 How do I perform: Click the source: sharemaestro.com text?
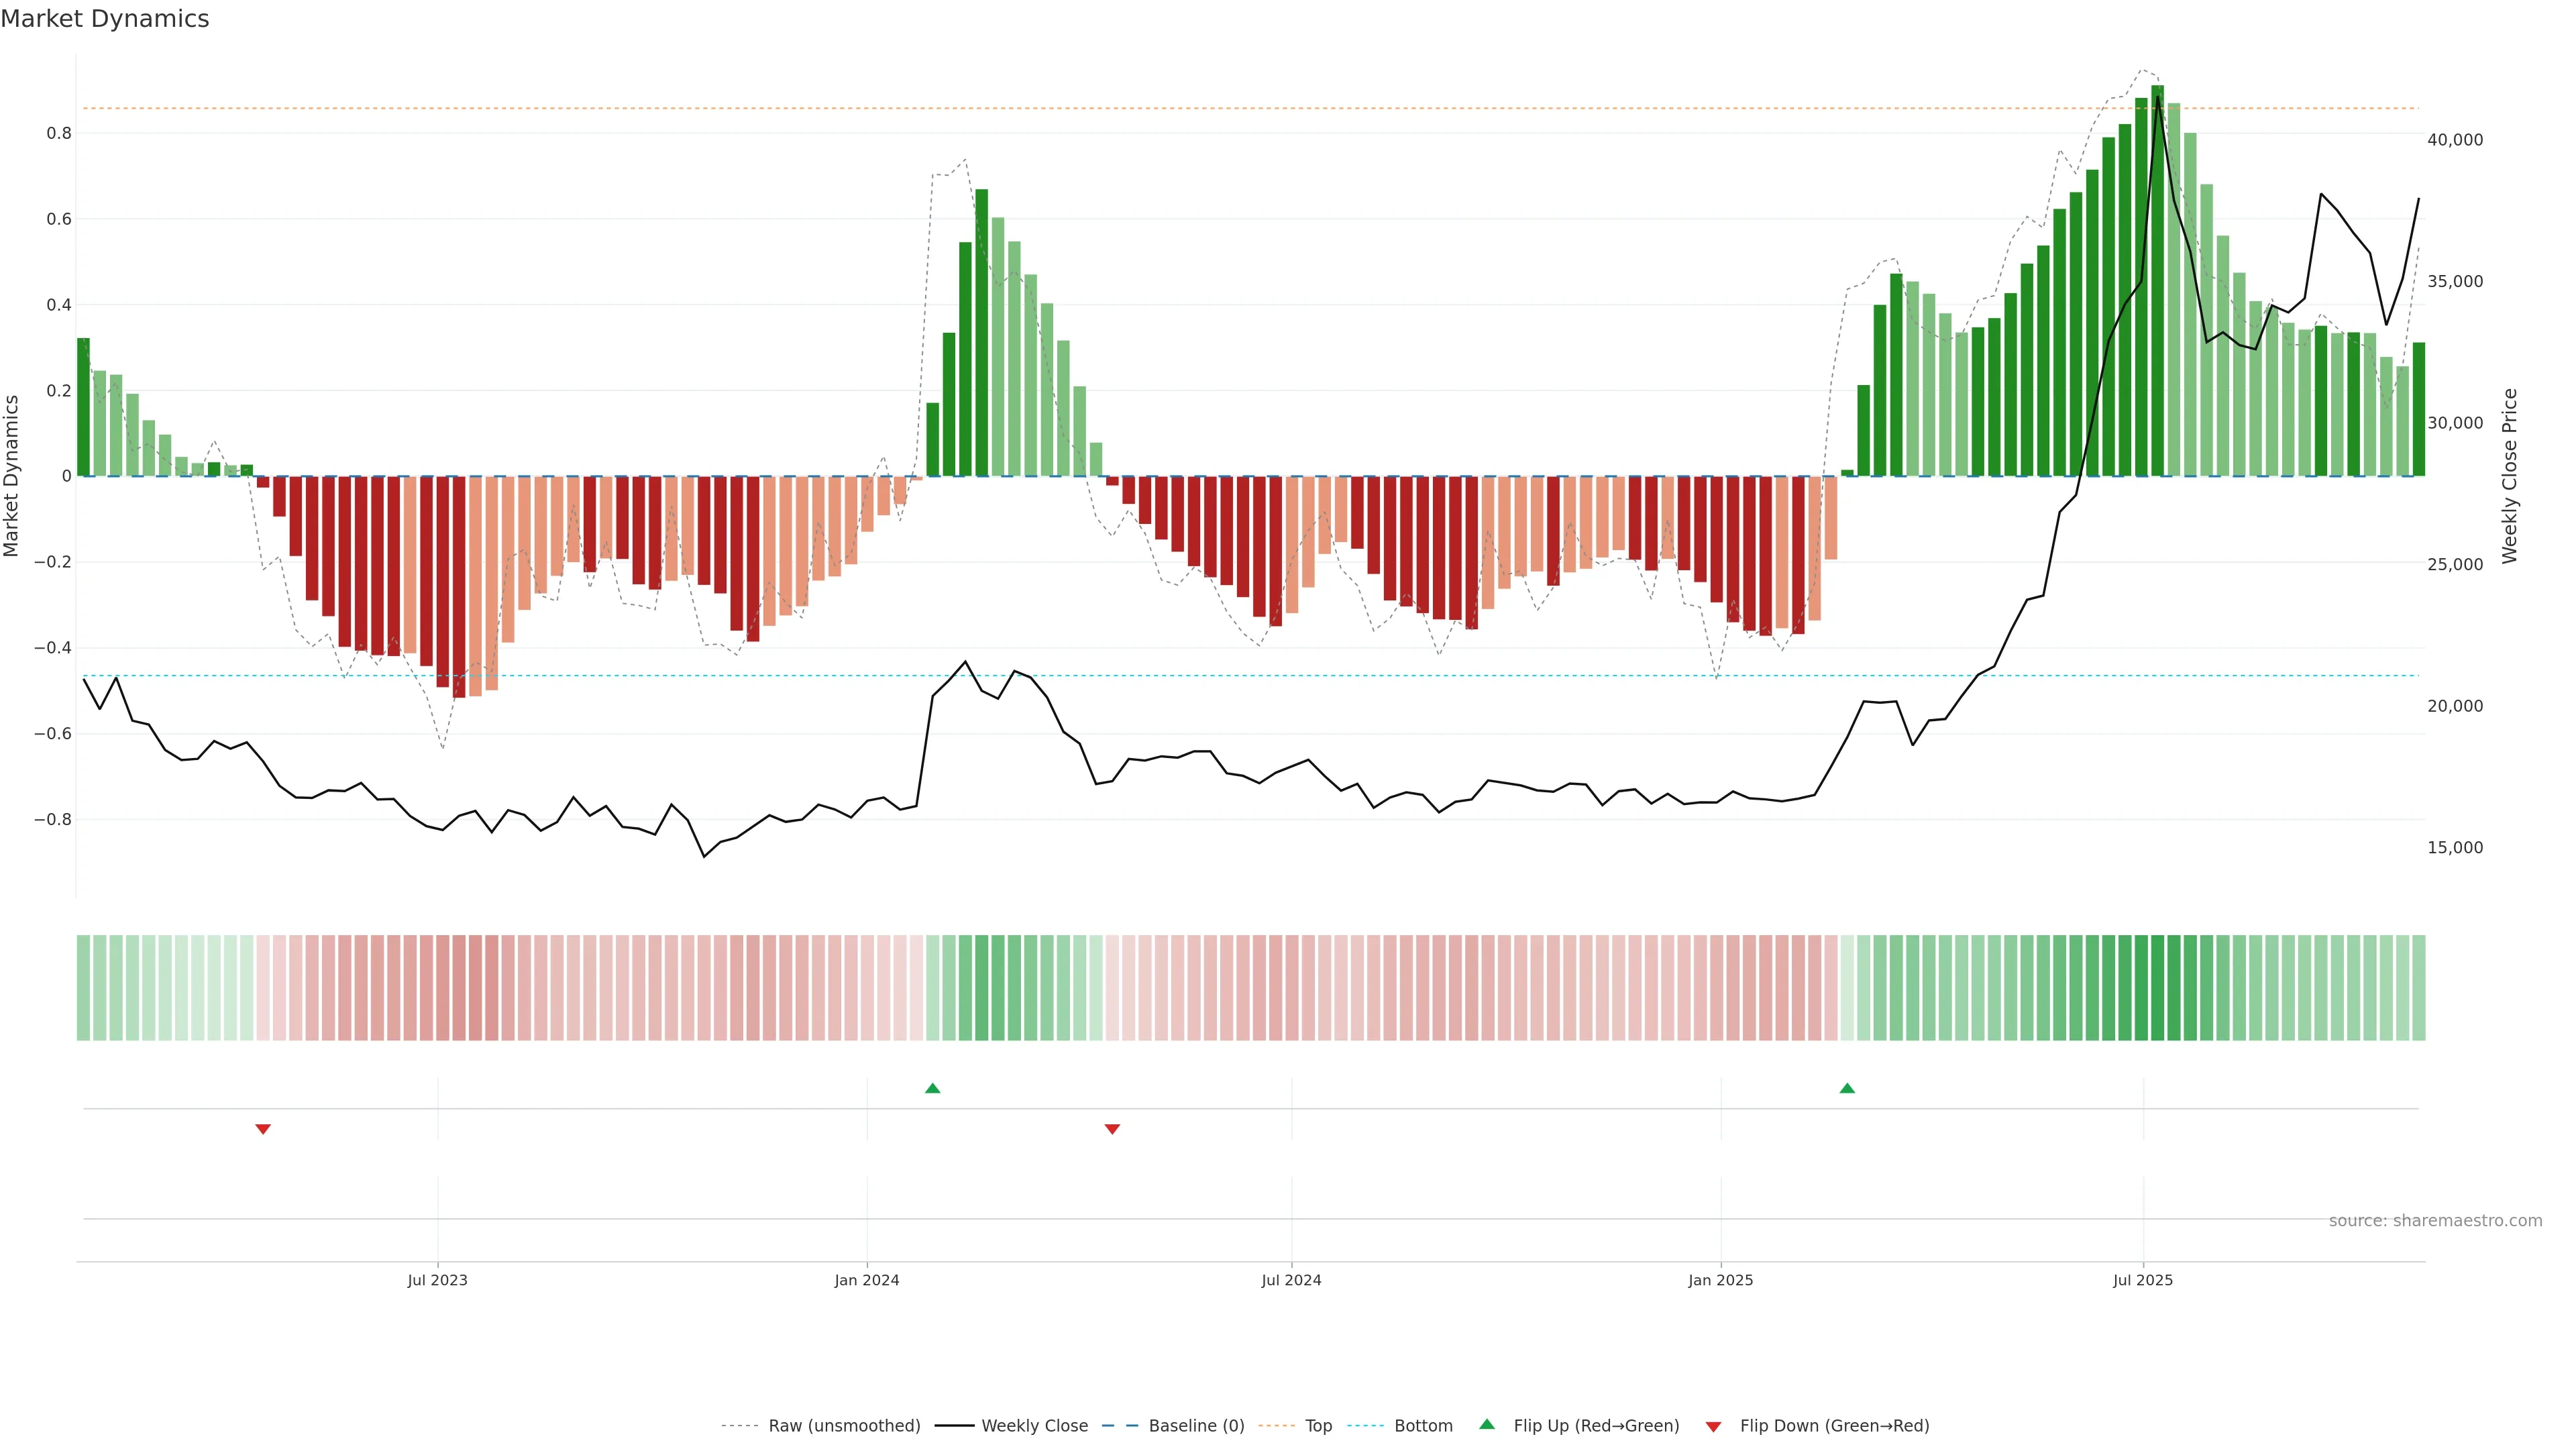2435,1221
